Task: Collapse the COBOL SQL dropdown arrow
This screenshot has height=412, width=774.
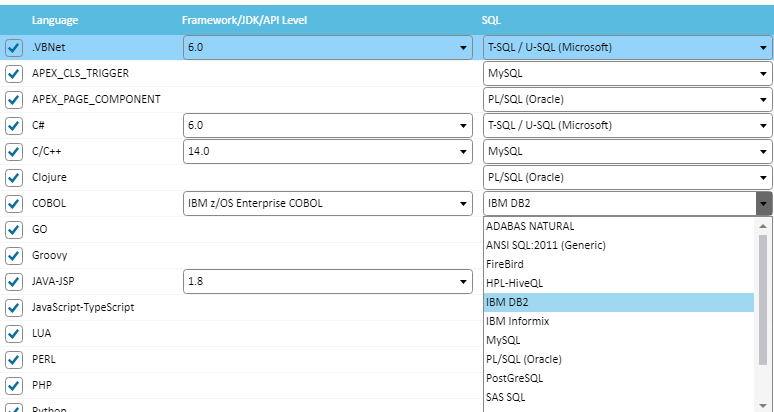Action: point(764,203)
